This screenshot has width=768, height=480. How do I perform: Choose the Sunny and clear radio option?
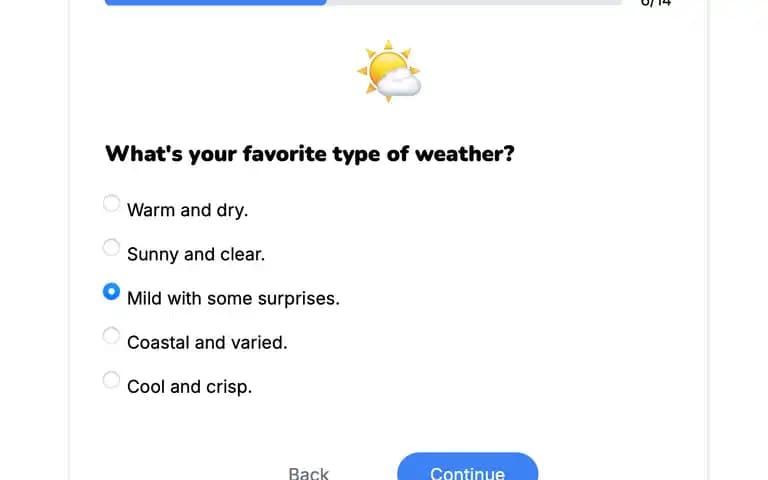tap(111, 247)
